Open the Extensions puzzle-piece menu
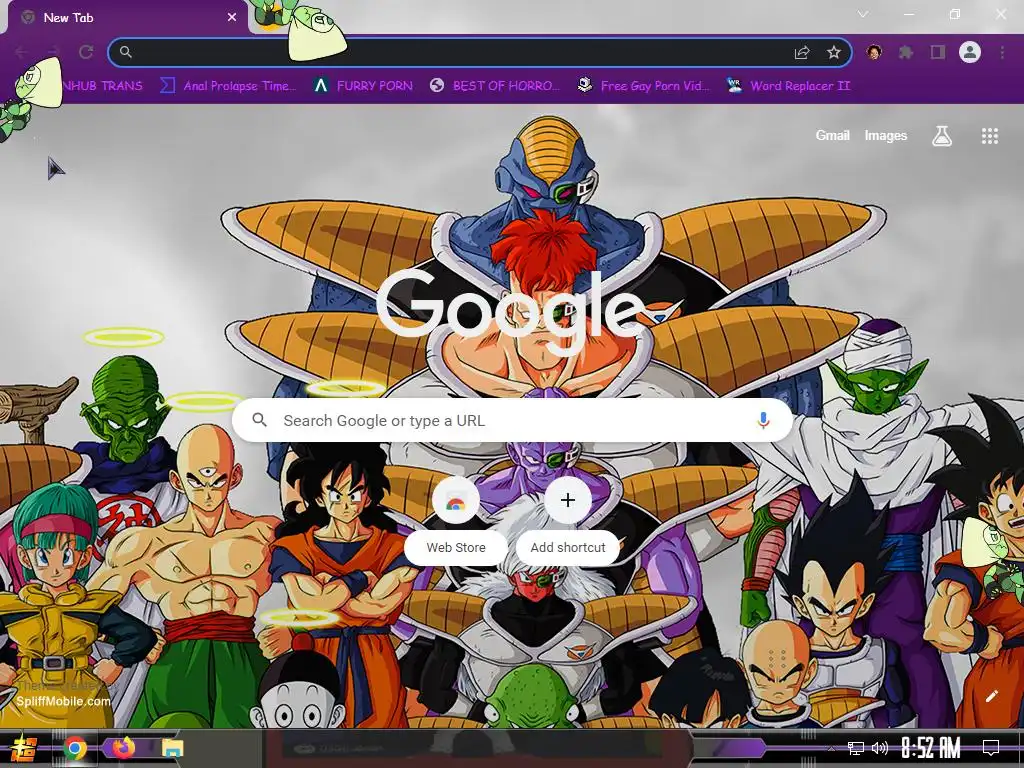Screen dimensions: 1024x768 pyautogui.click(x=906, y=52)
